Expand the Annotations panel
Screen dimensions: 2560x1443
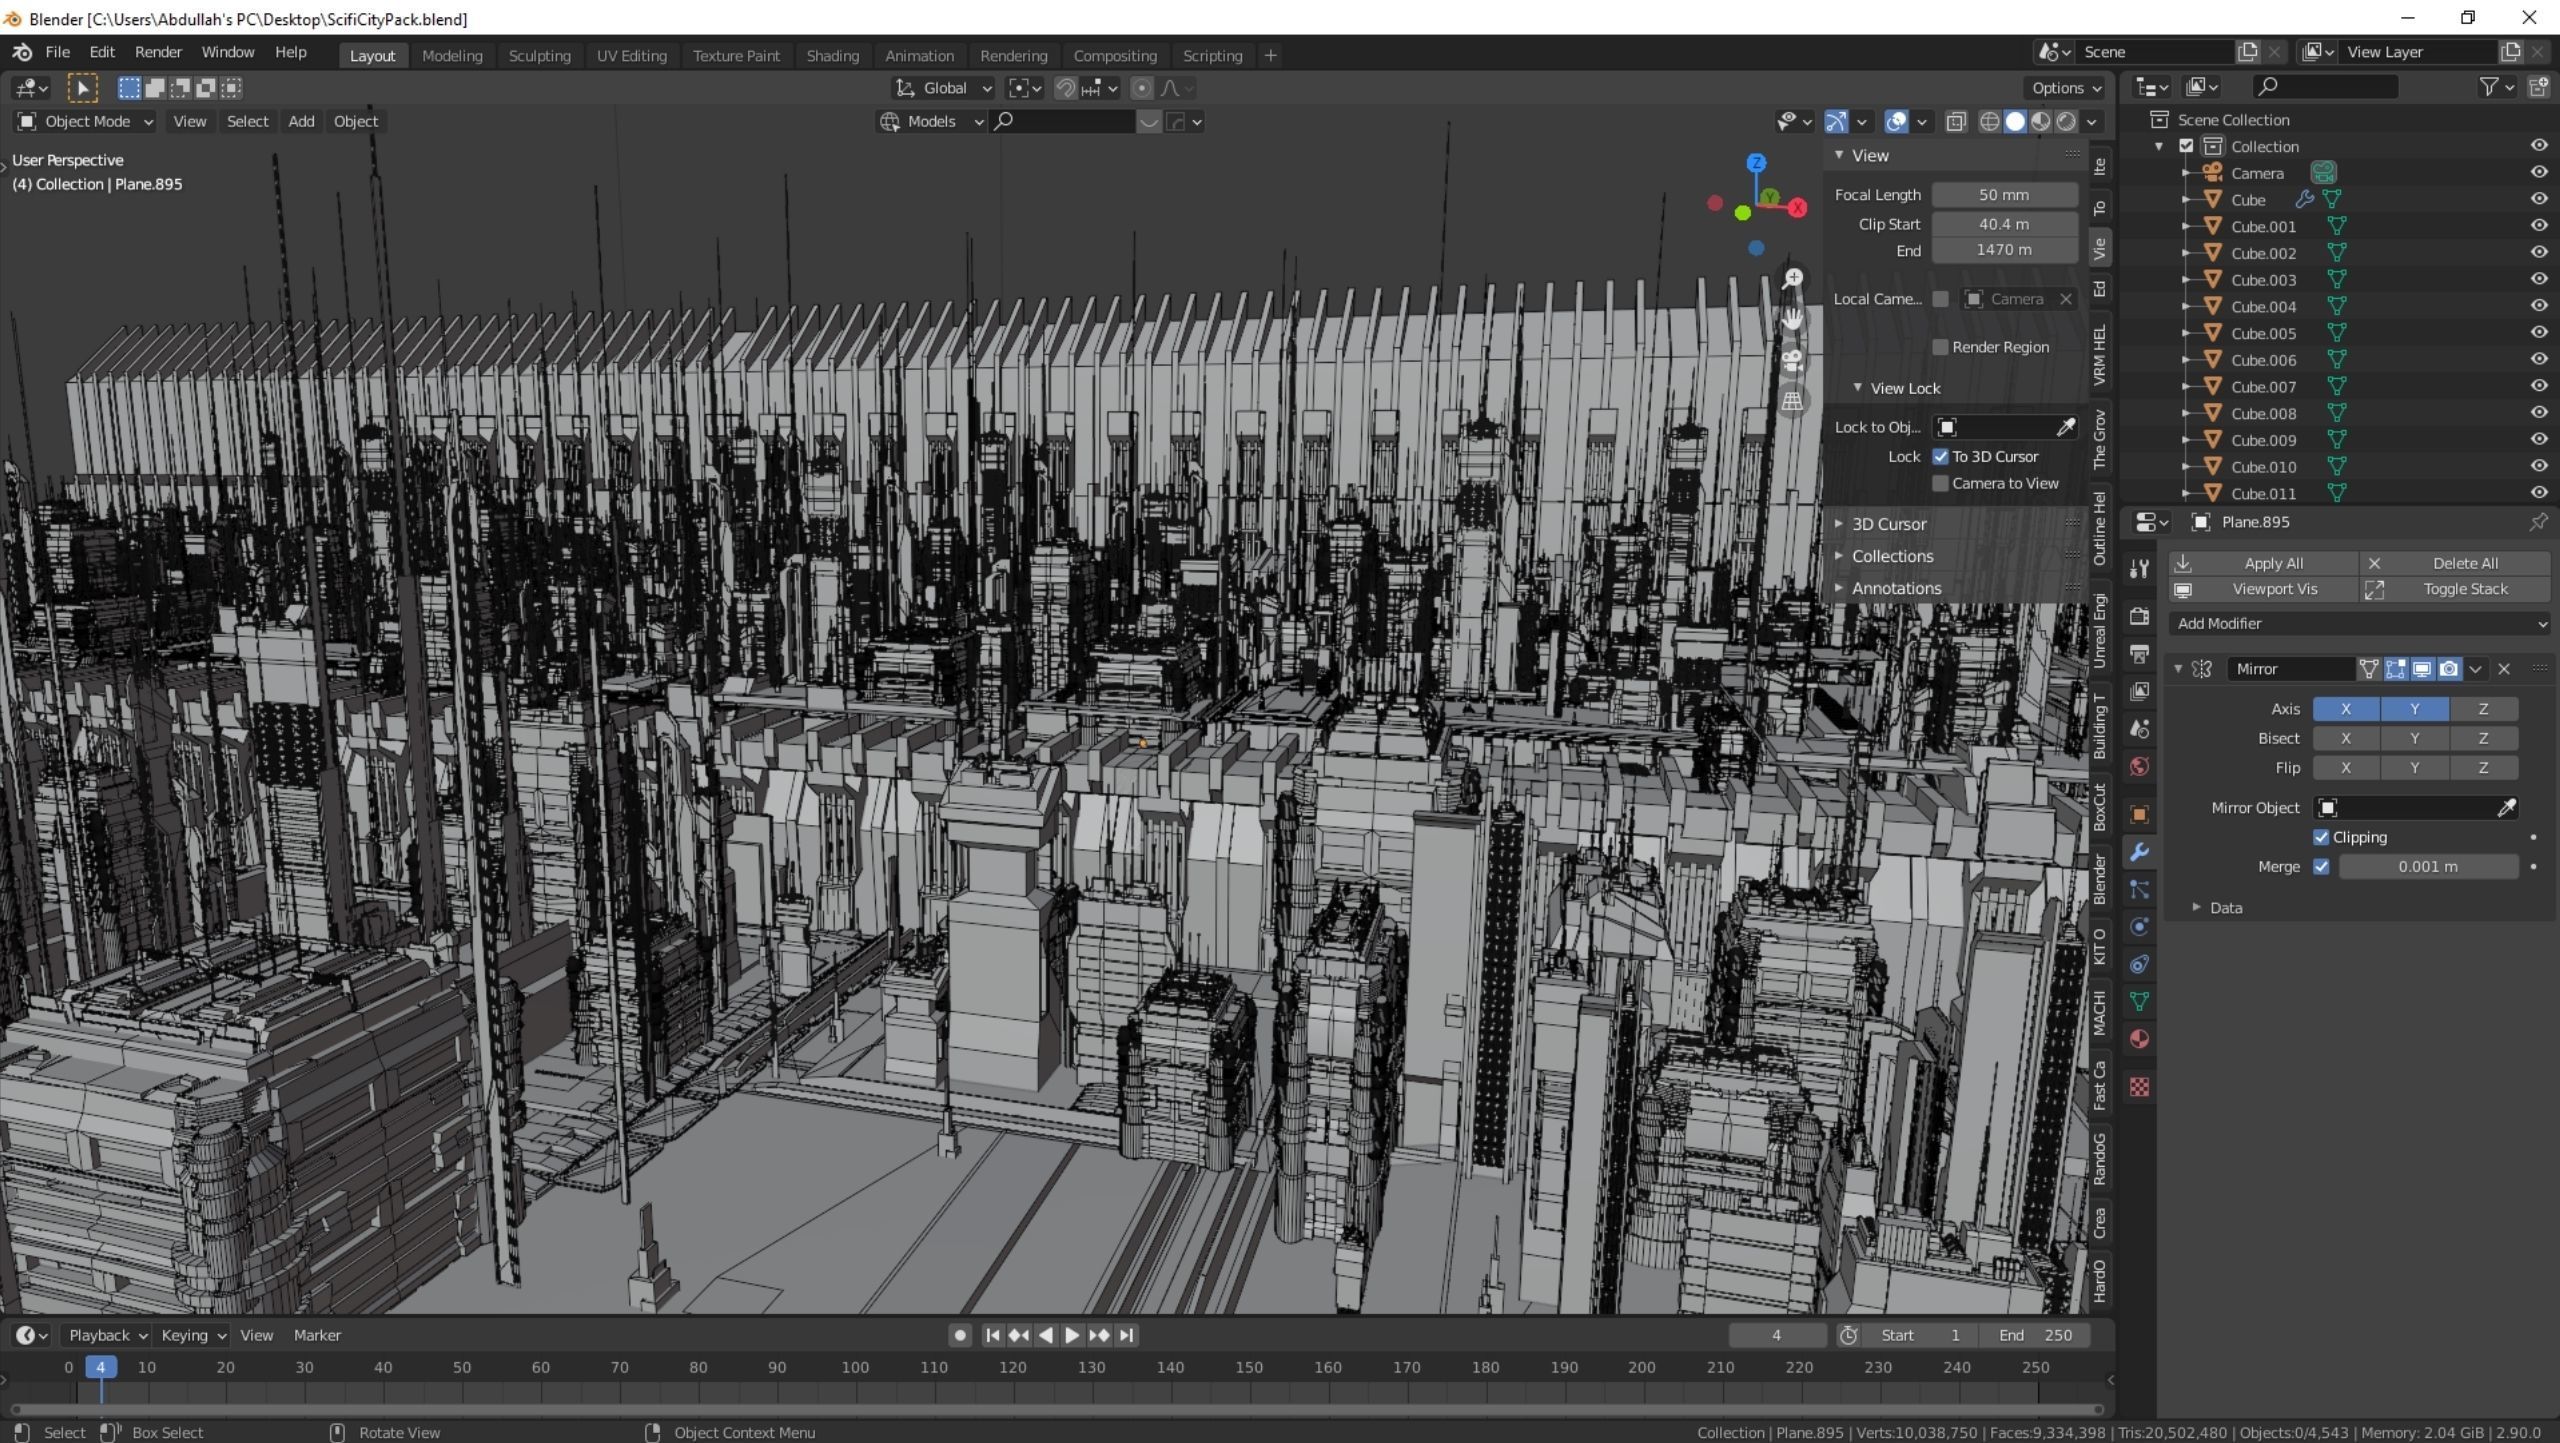(x=1894, y=588)
